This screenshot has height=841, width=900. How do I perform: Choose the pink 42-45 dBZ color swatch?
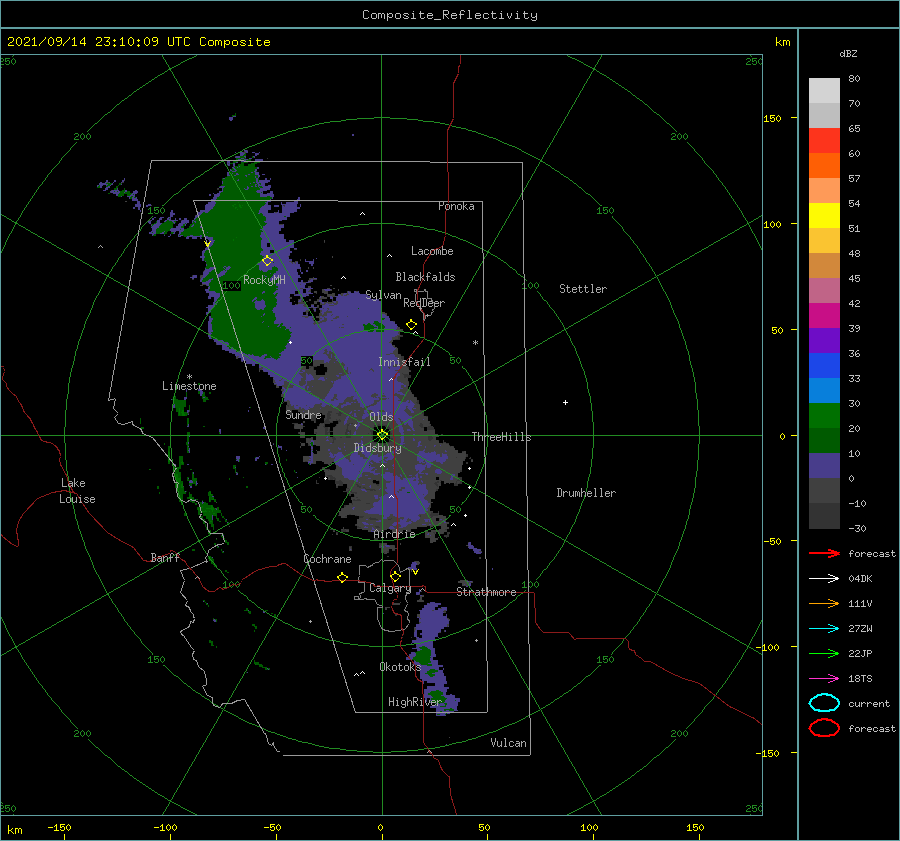824,291
